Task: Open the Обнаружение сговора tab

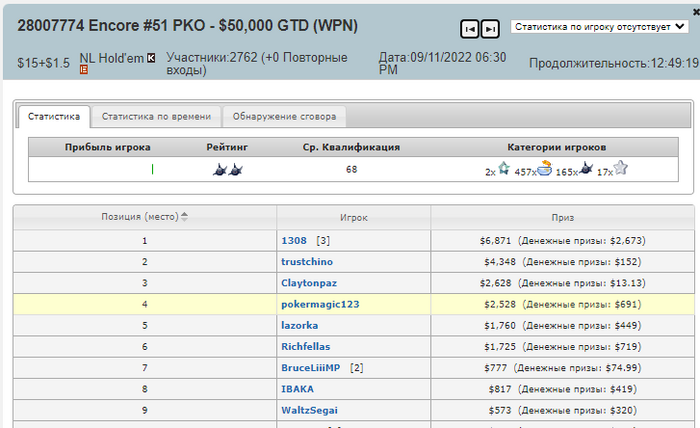Action: point(284,116)
